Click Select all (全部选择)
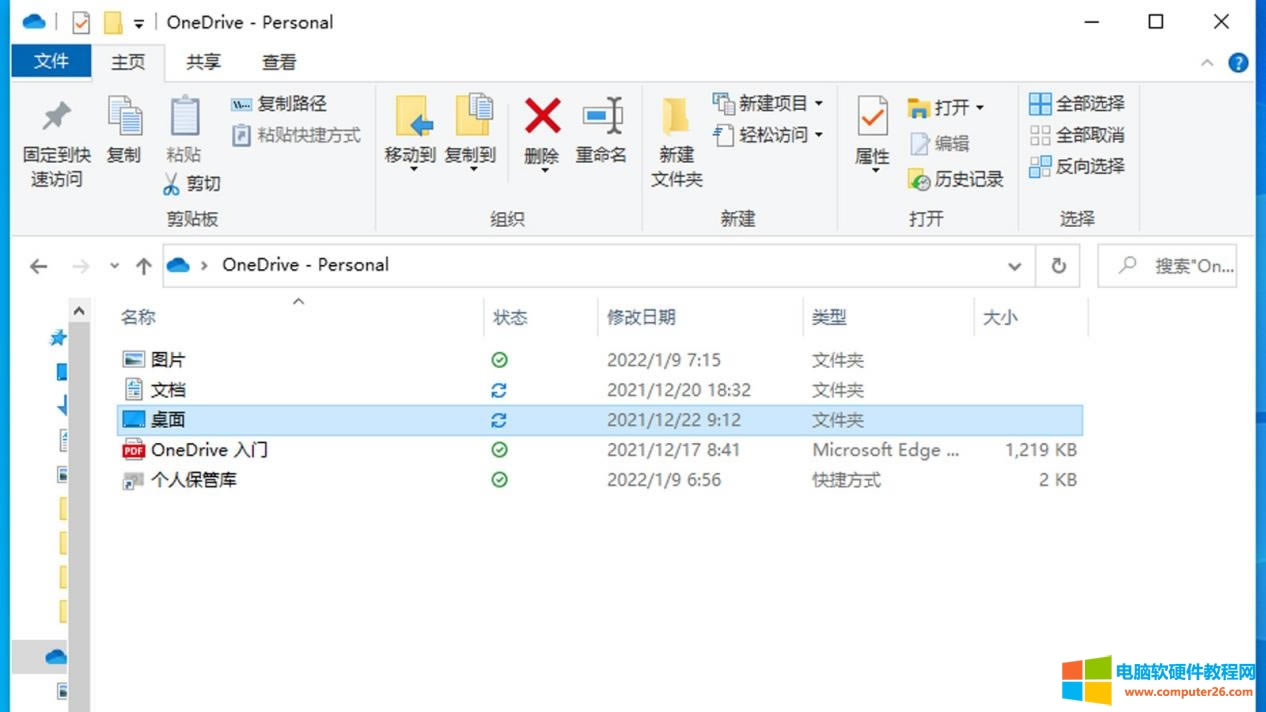This screenshot has width=1266, height=712. (x=1077, y=104)
